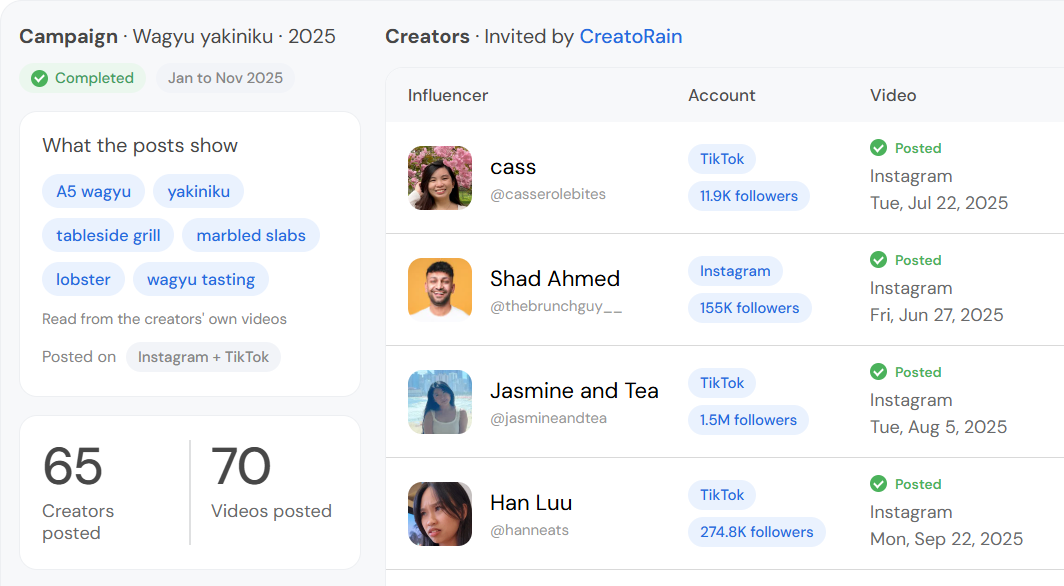
Task: Click the Completed status badge
Action: click(83, 78)
